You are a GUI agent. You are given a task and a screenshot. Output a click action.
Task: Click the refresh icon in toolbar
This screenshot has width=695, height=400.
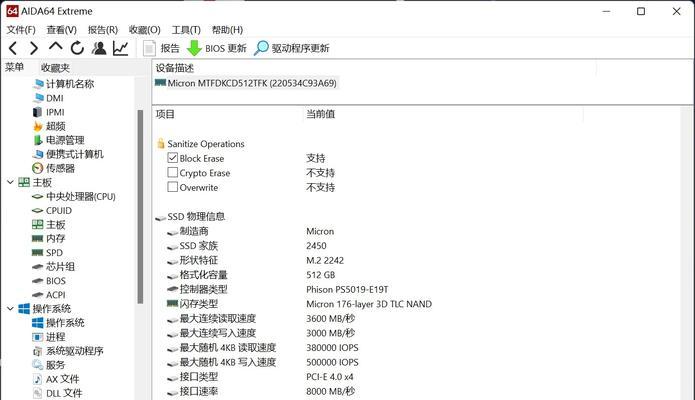point(77,48)
